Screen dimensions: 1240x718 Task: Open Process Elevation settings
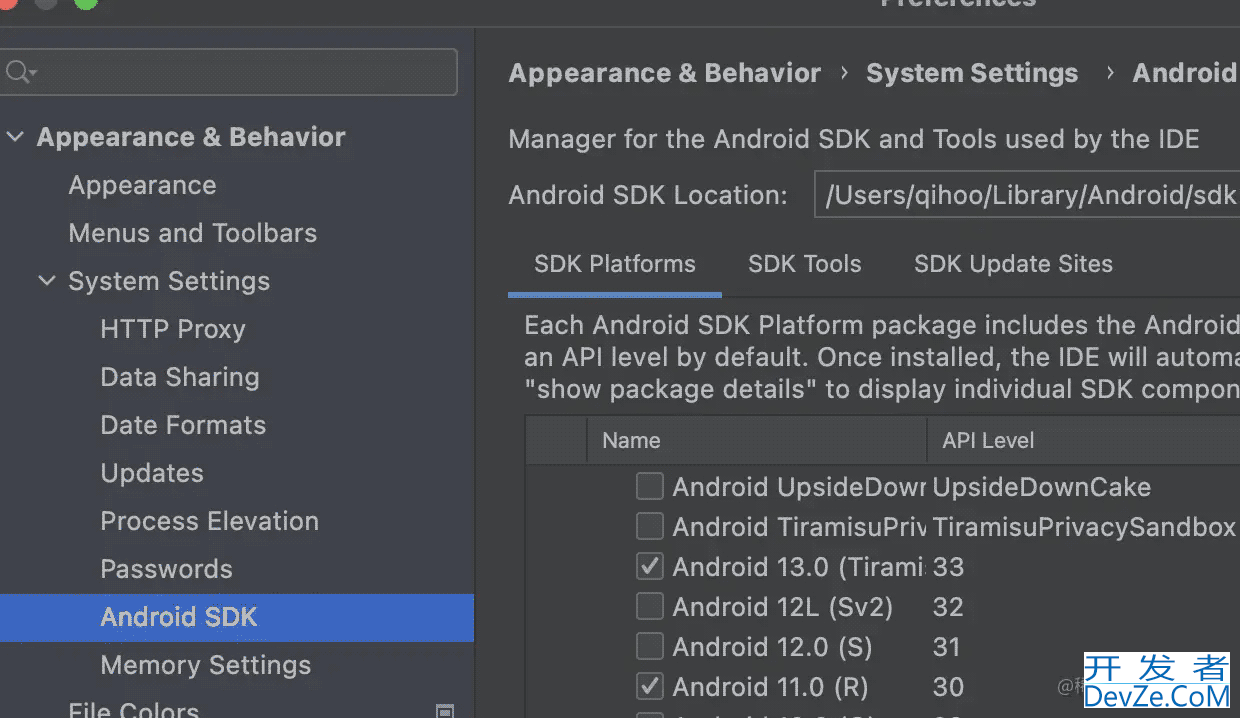pyautogui.click(x=209, y=521)
